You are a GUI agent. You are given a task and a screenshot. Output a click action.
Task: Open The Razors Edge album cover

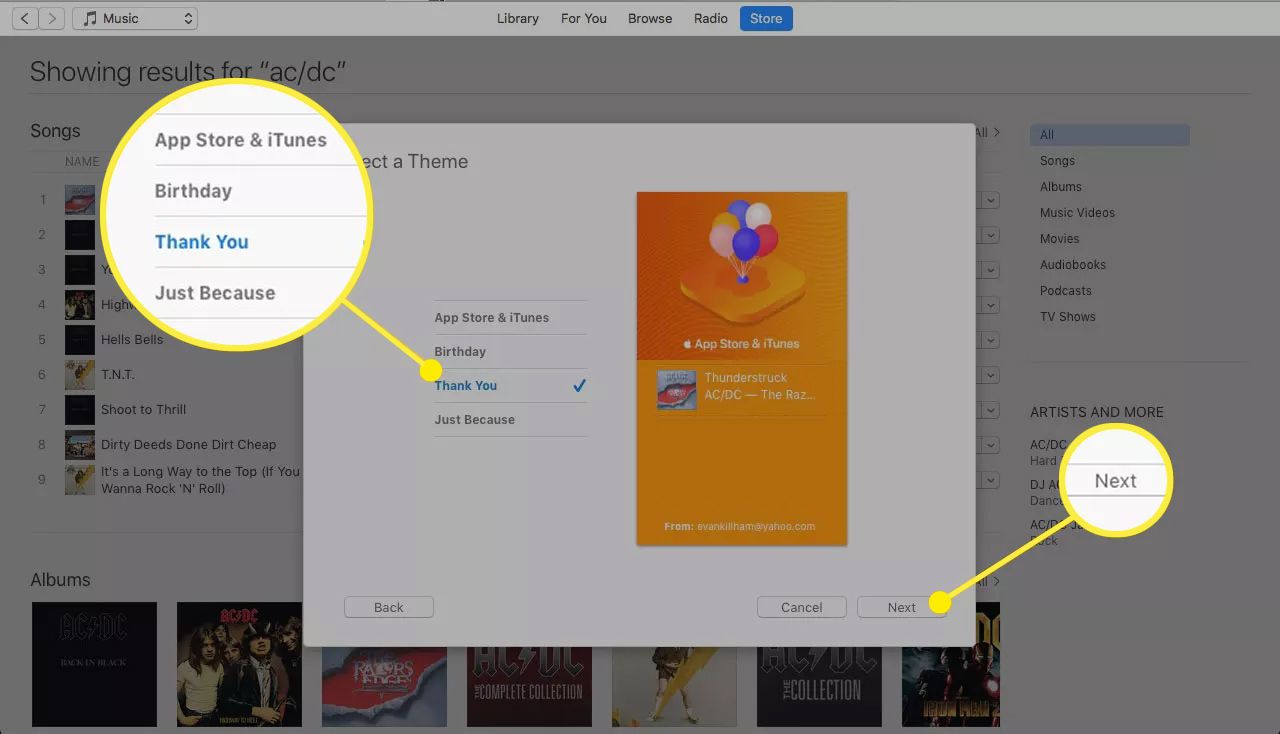coord(384,687)
